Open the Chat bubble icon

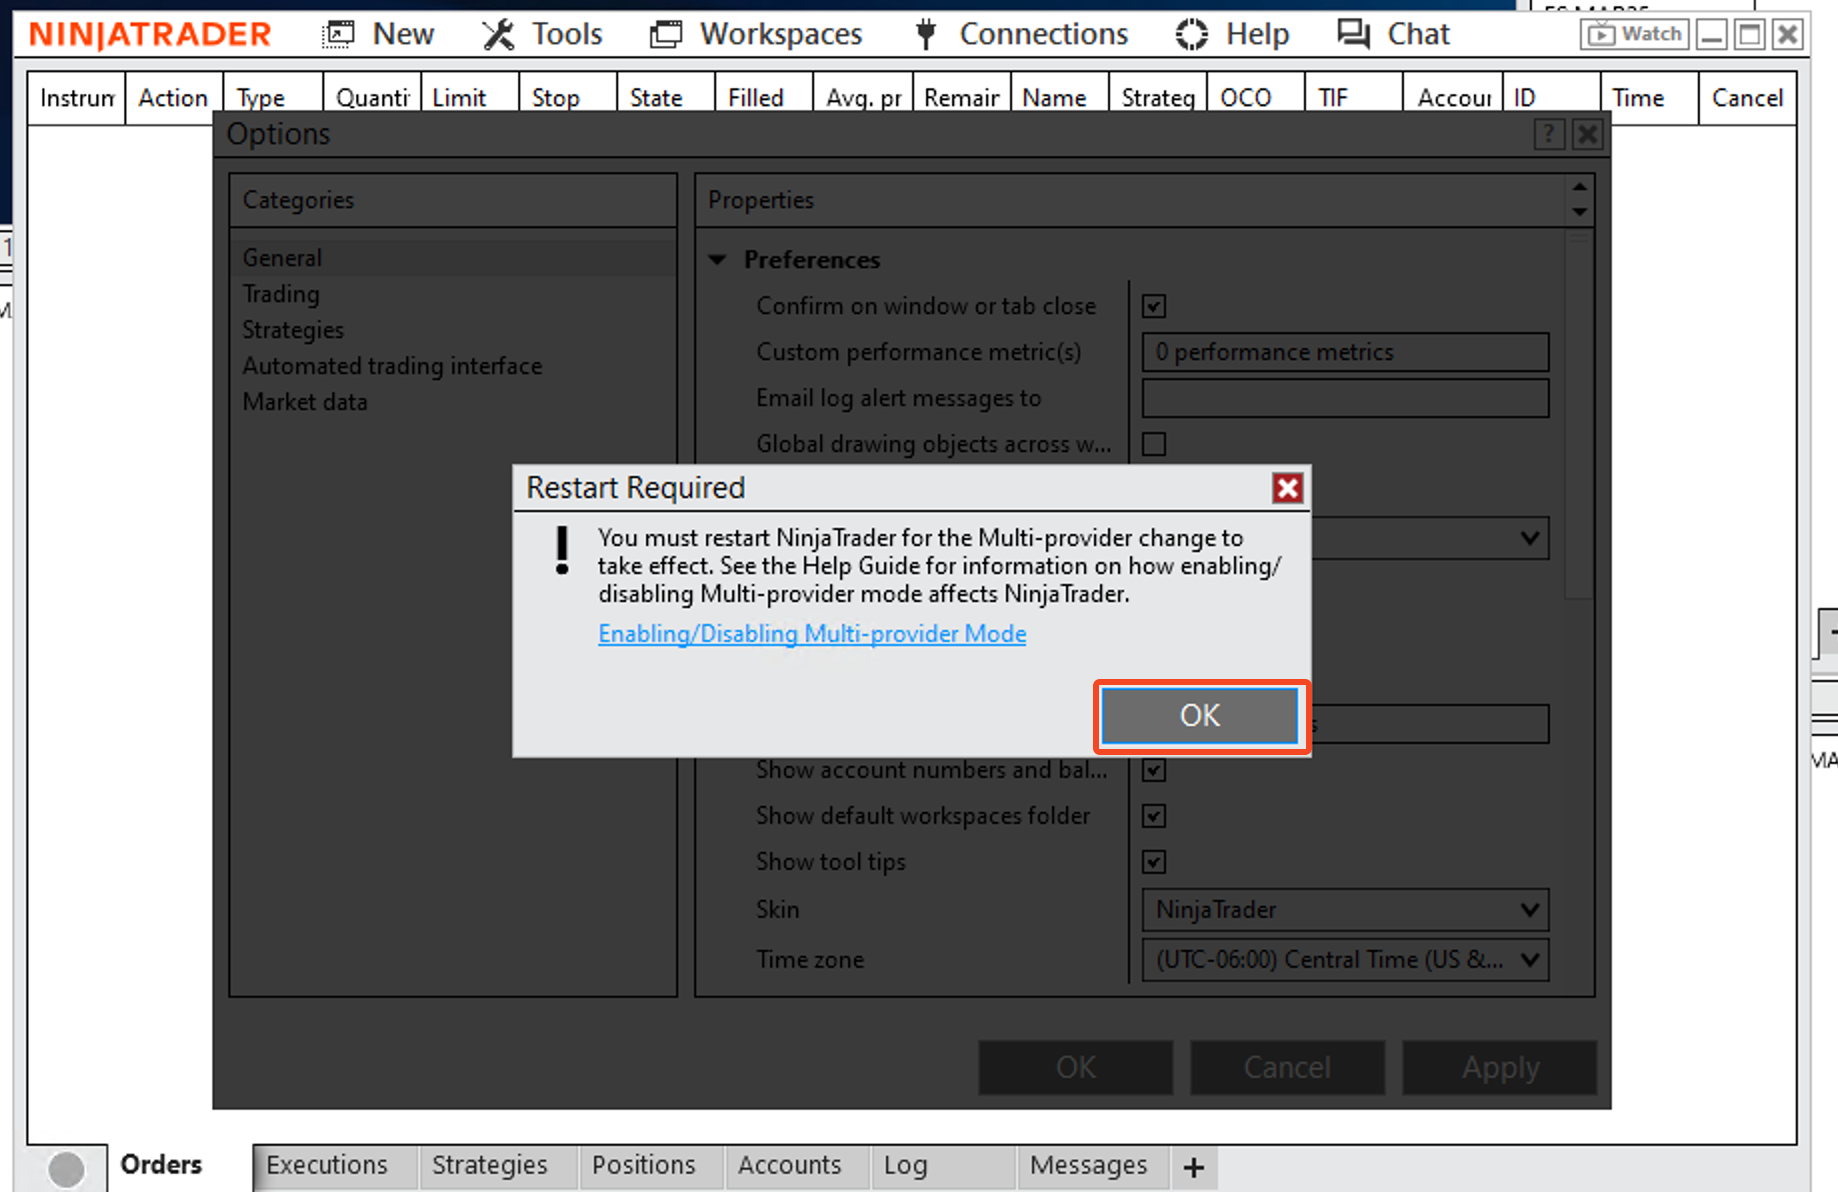point(1353,34)
